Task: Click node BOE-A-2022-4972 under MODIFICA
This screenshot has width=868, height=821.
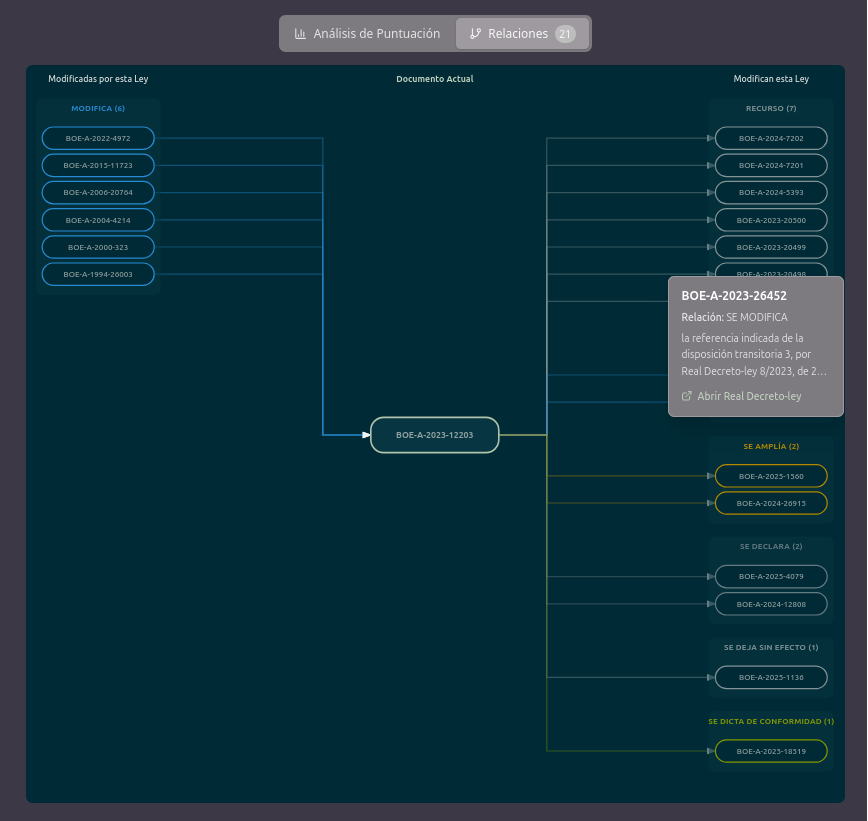Action: coord(97,138)
